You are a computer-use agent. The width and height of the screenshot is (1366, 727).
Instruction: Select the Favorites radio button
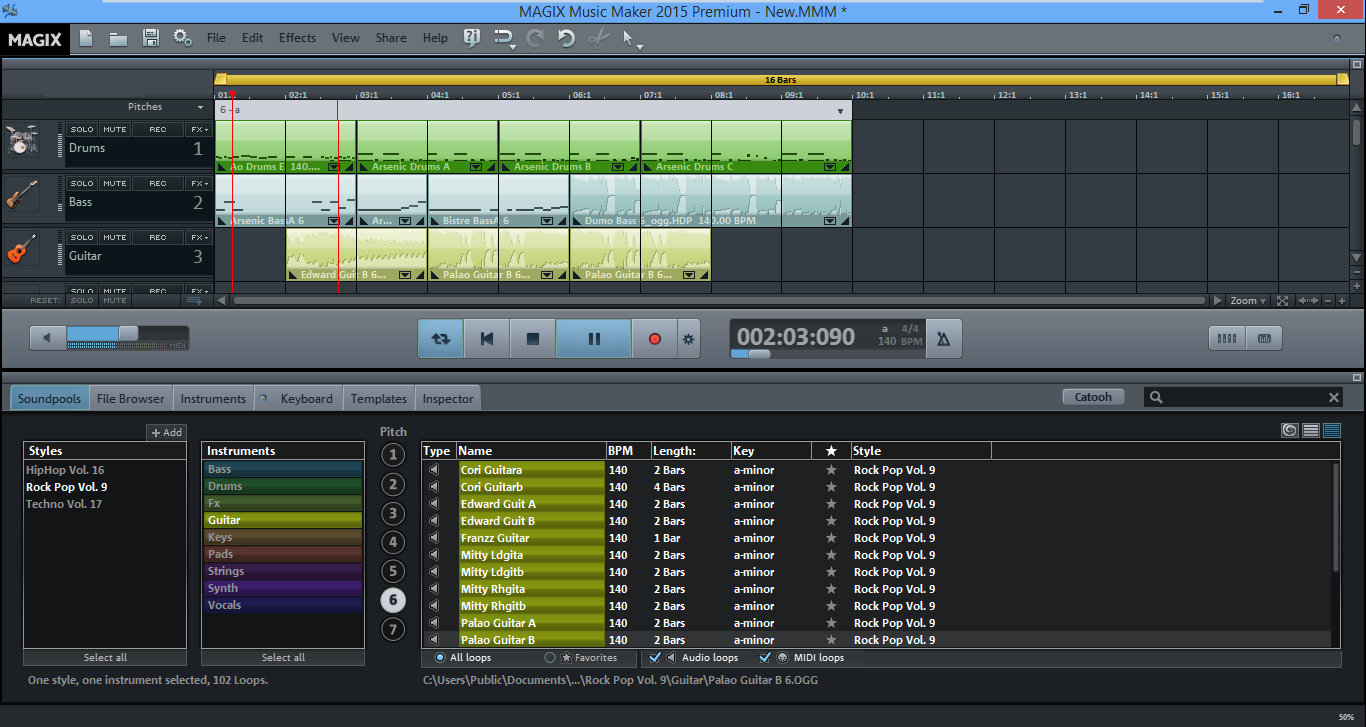tap(550, 658)
